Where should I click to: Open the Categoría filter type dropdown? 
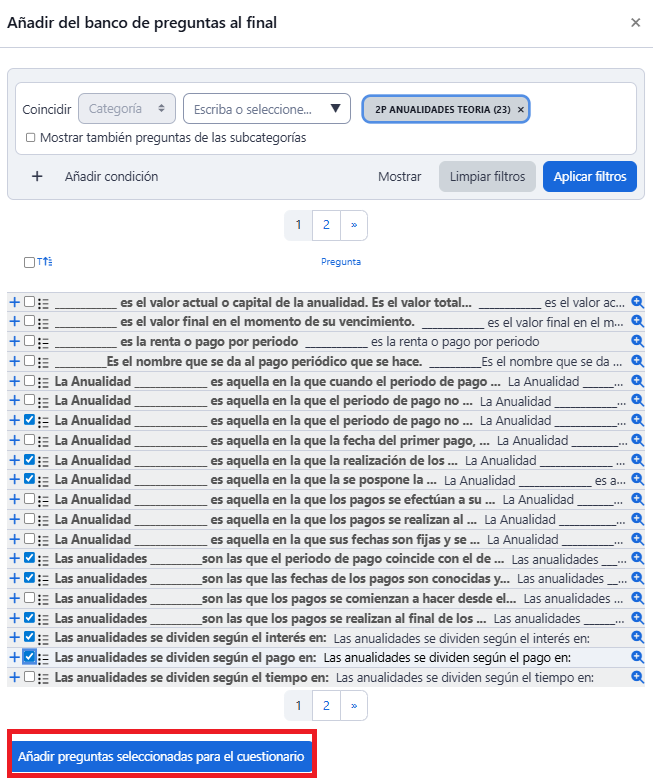[127, 108]
